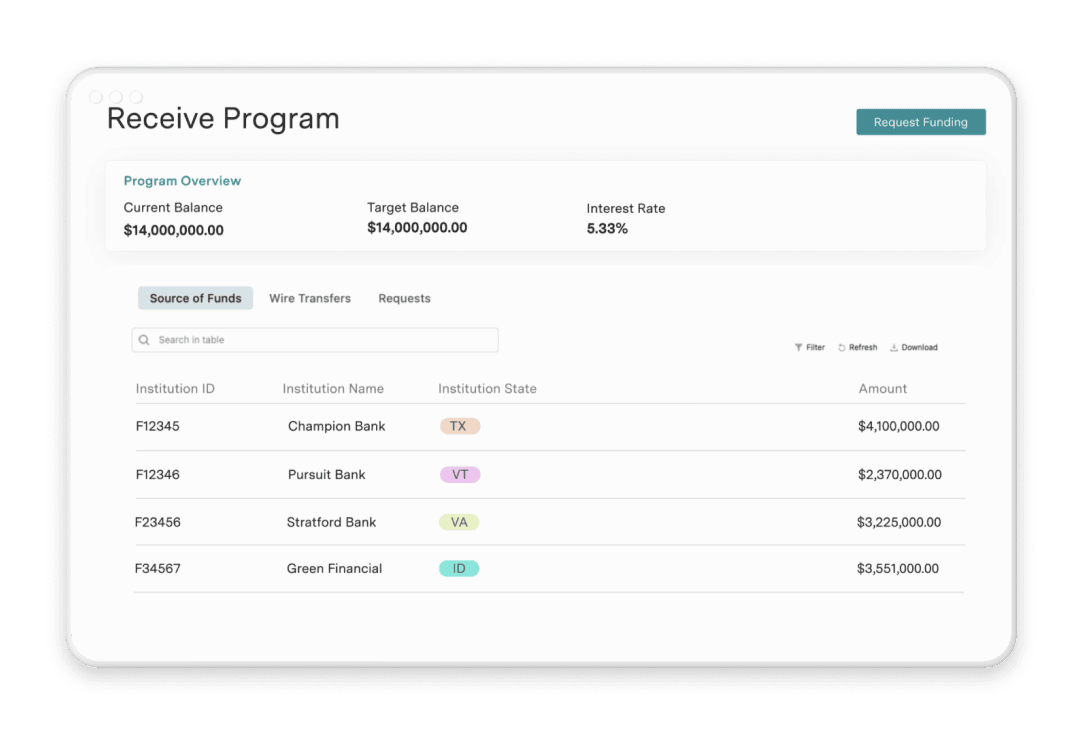Click the Refresh circular arrow icon

coord(841,347)
